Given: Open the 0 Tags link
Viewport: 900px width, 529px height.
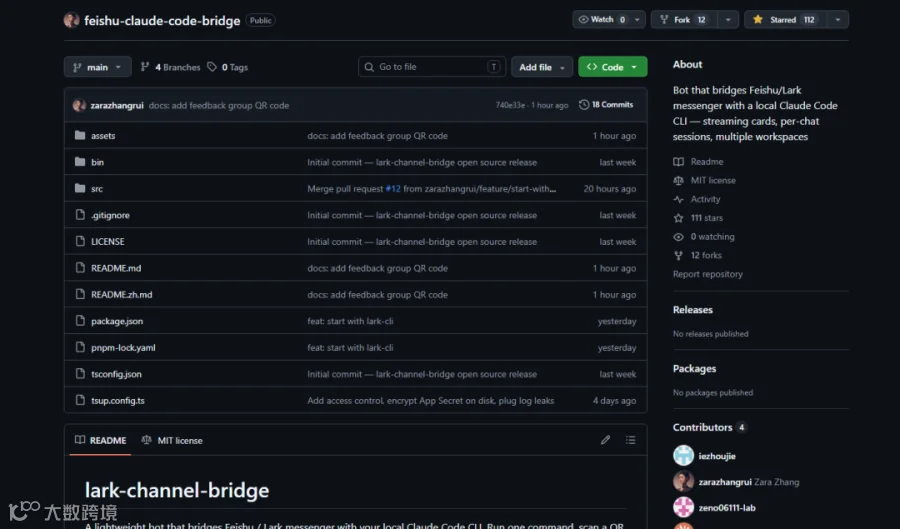Looking at the screenshot, I should (x=228, y=67).
